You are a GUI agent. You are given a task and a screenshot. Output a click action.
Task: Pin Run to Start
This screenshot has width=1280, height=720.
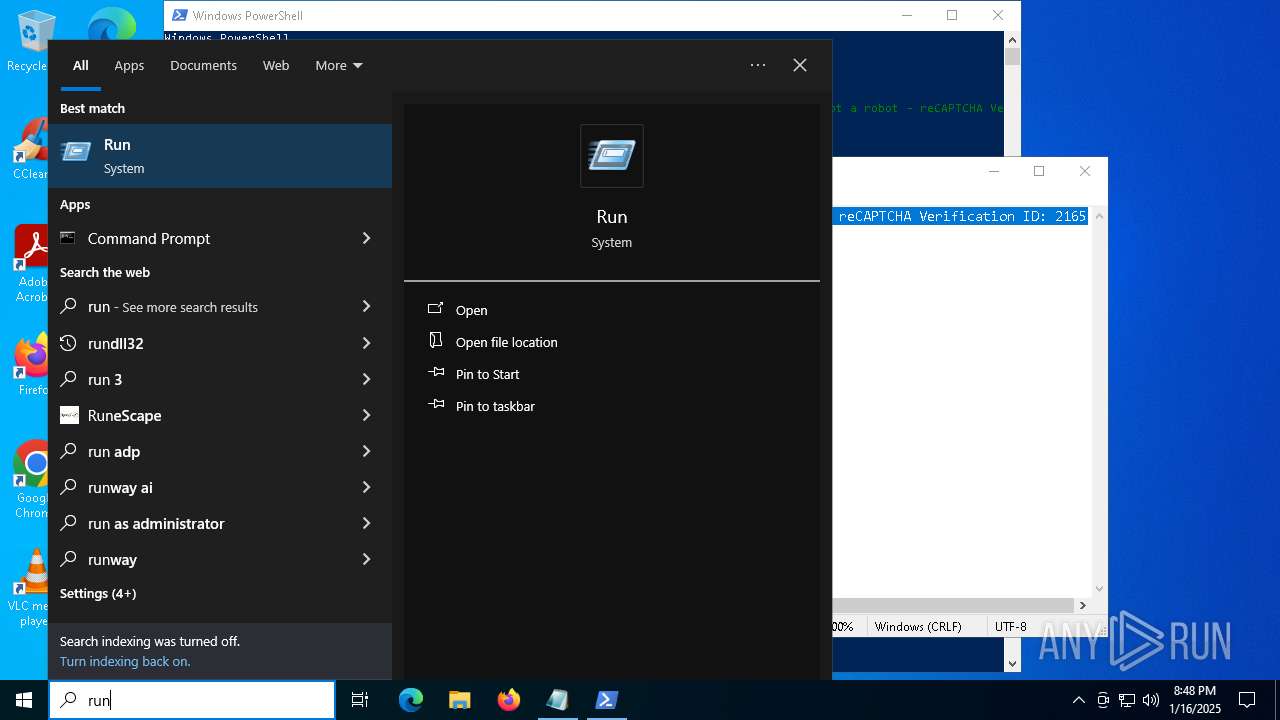tap(474, 374)
